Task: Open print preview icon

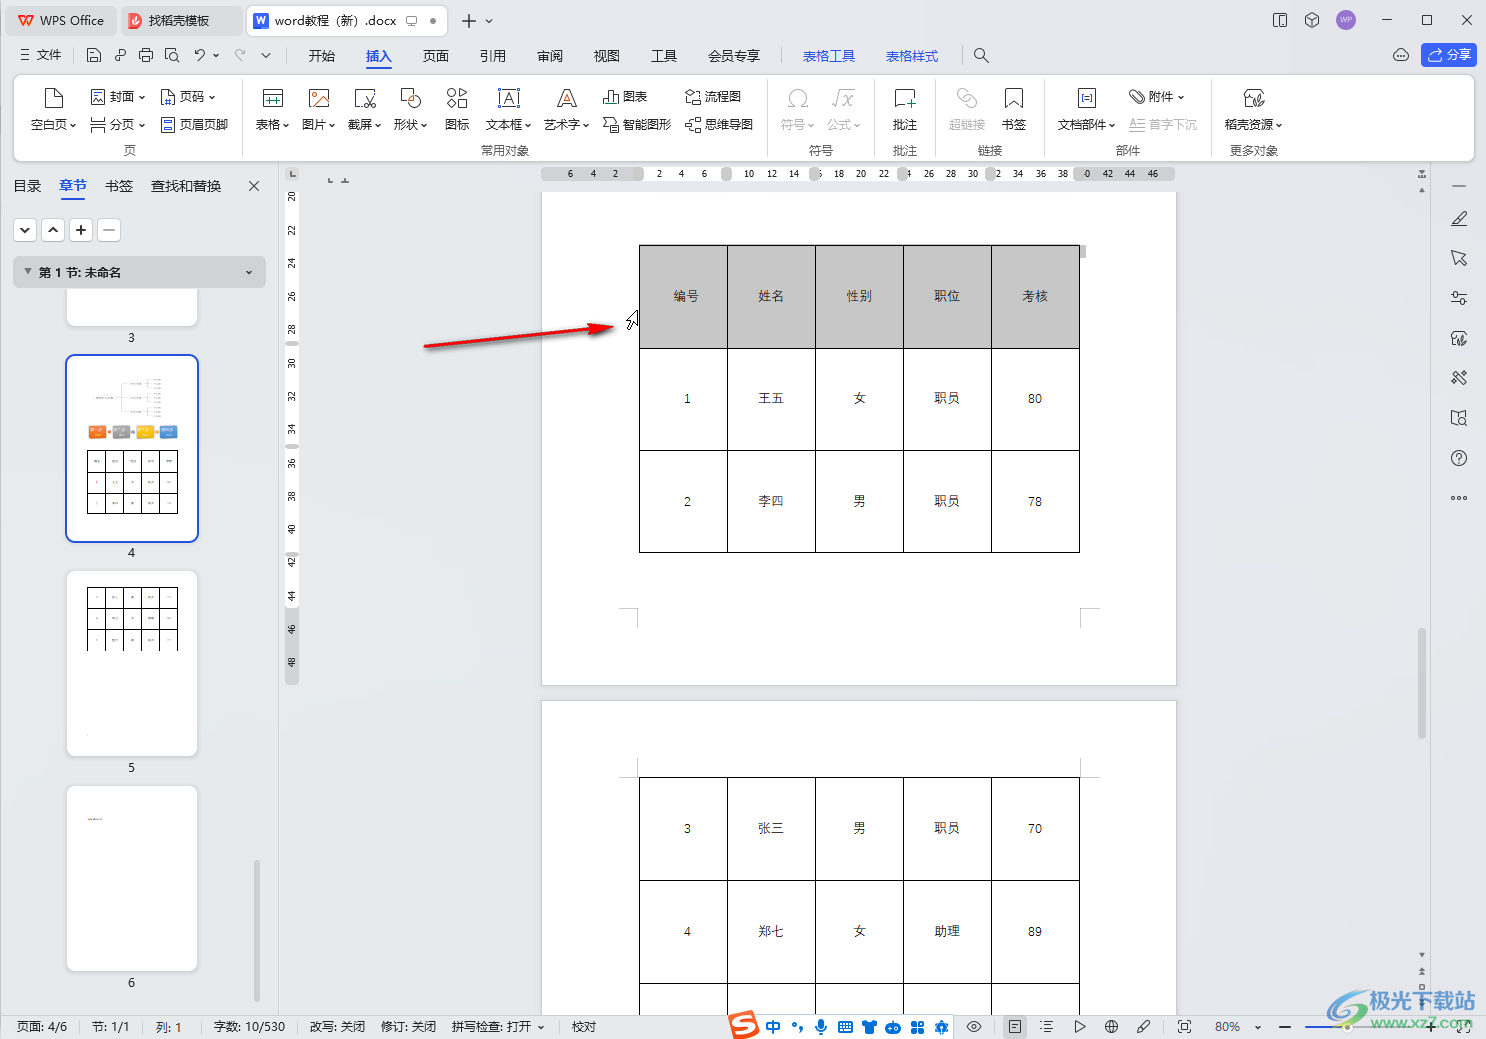Action: point(172,55)
